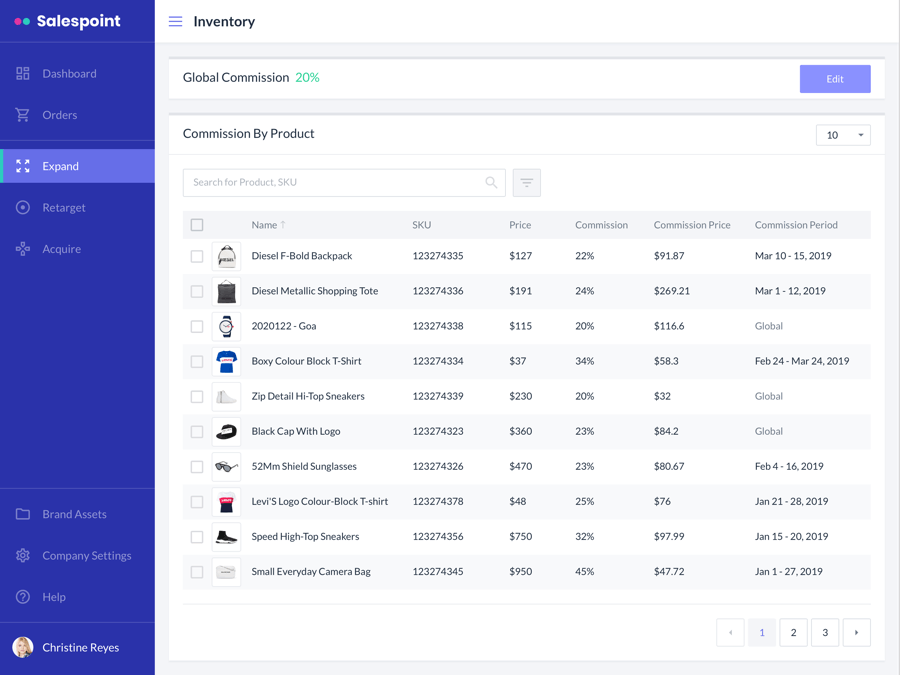Click the Salespoint logo
Screen dimensions: 900x675
[67, 21]
